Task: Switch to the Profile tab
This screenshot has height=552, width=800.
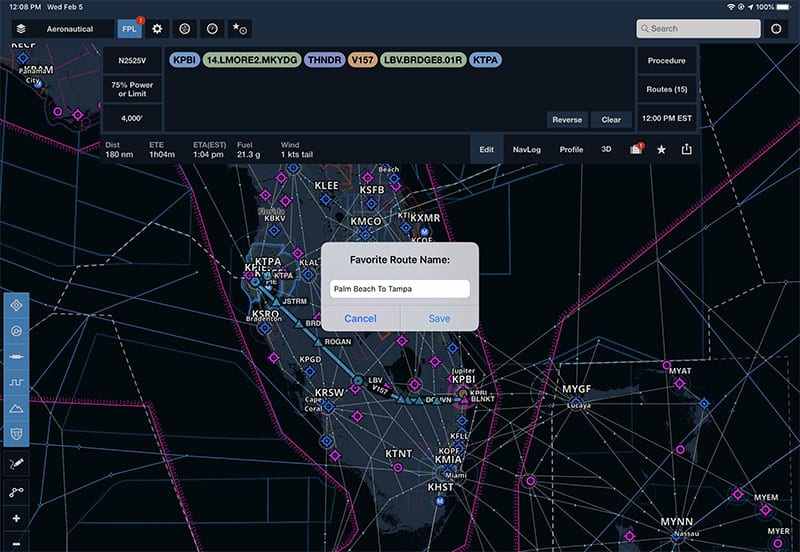Action: (x=571, y=149)
